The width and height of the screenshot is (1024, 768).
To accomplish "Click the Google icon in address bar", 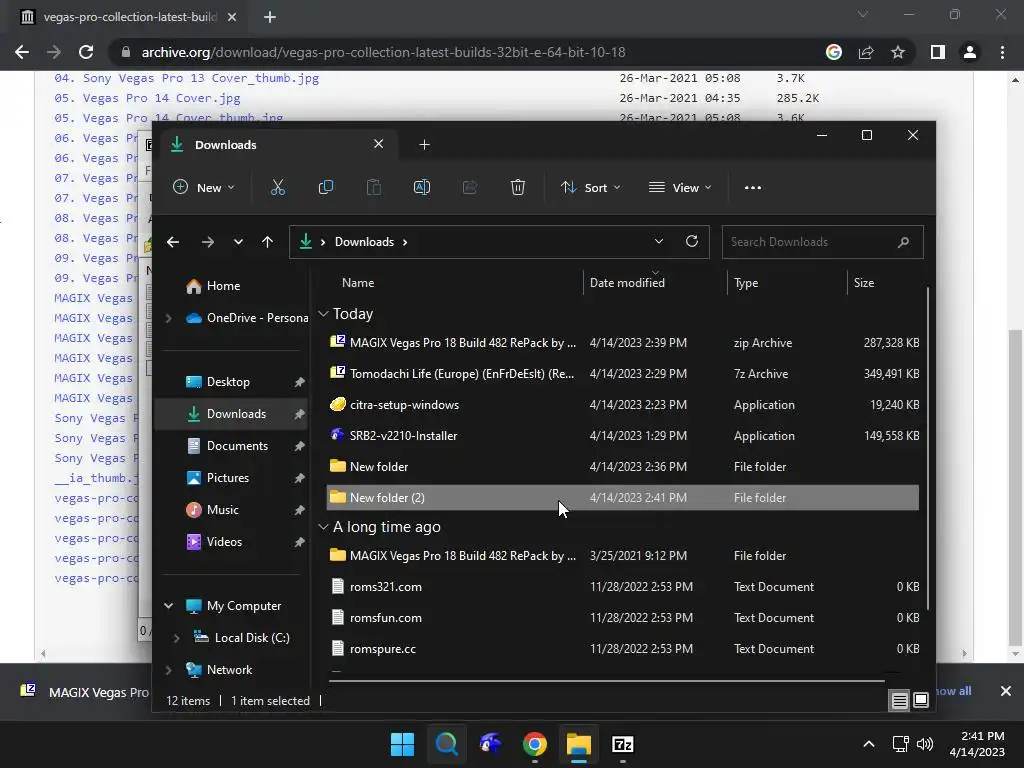I will (x=834, y=52).
